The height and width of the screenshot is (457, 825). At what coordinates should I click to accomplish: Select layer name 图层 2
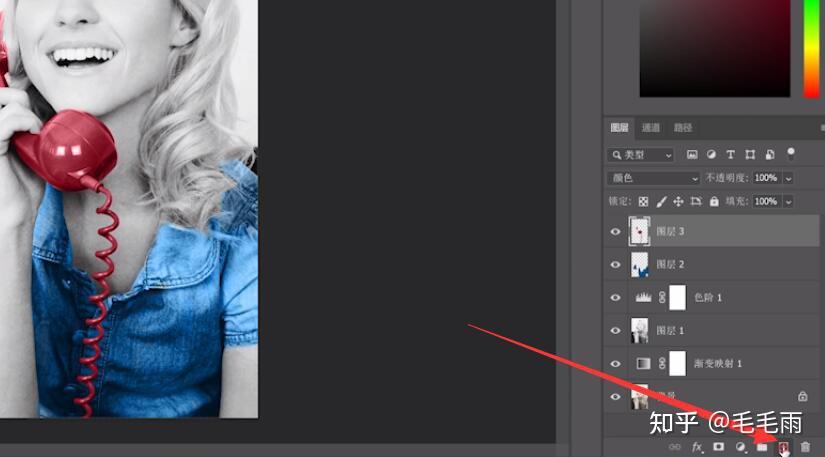[x=670, y=265]
